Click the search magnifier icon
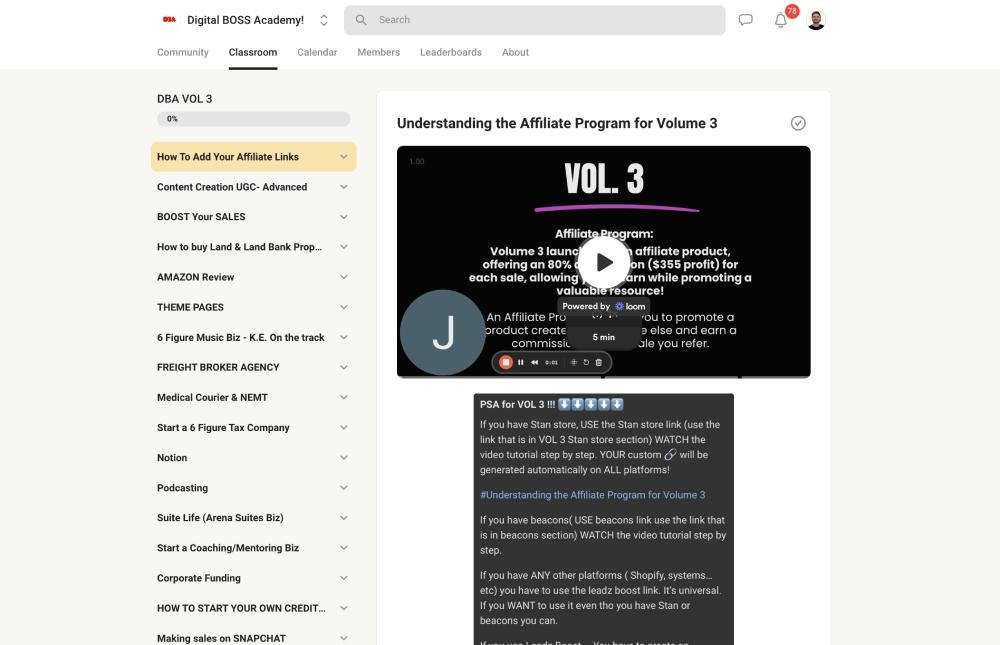The image size is (1000, 645). pyautogui.click(x=361, y=20)
